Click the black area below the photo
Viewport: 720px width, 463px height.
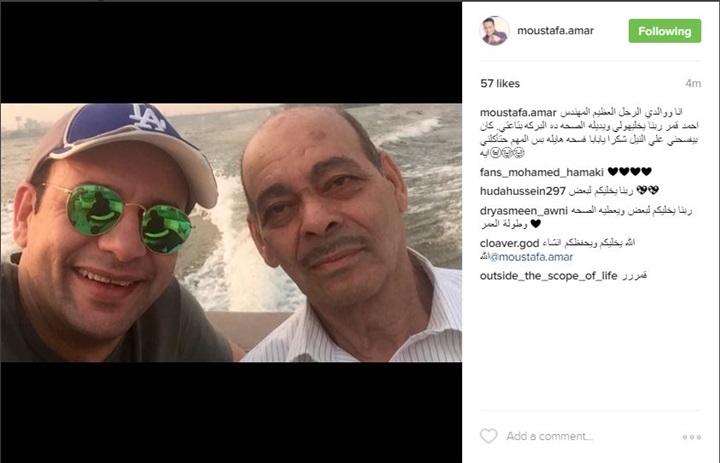[231, 412]
